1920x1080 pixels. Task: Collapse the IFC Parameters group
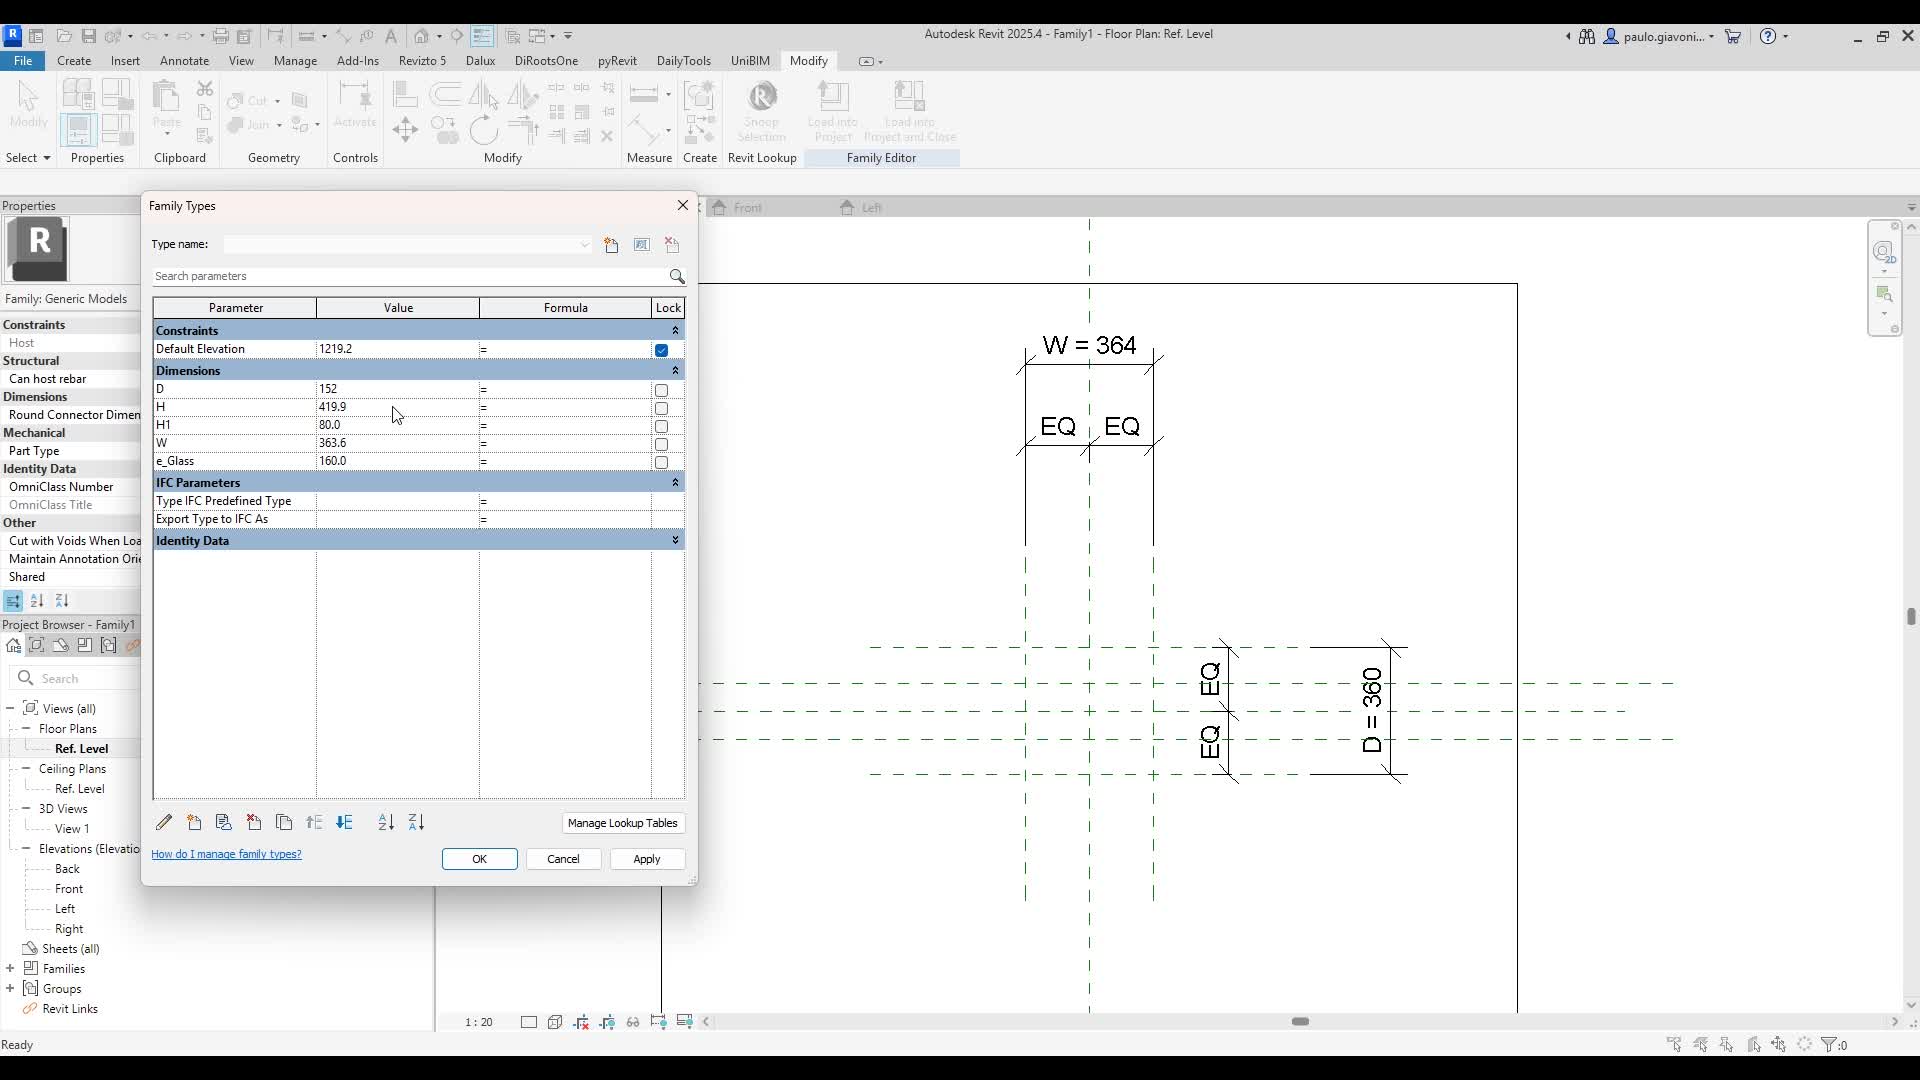pos(675,482)
